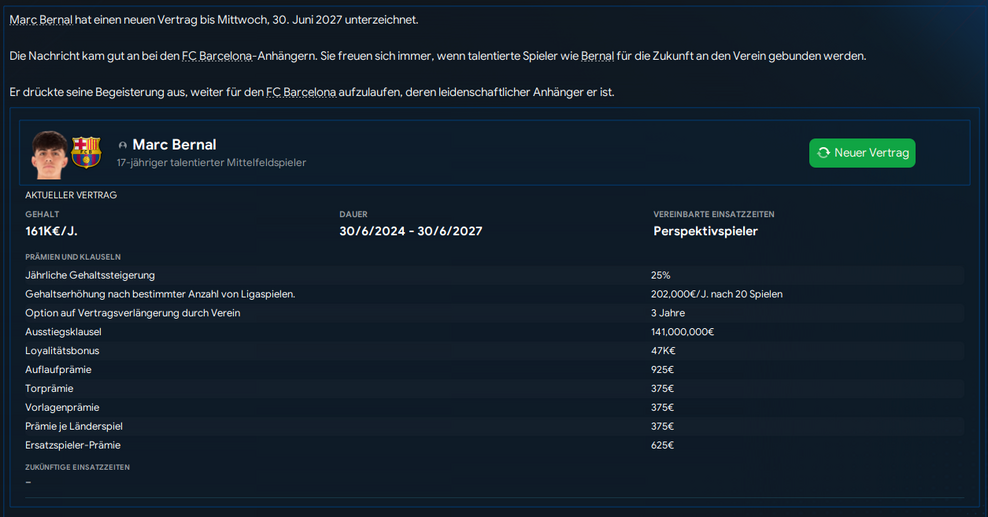Click Marc Bernal's face portrait
Image resolution: width=988 pixels, height=517 pixels.
point(49,152)
